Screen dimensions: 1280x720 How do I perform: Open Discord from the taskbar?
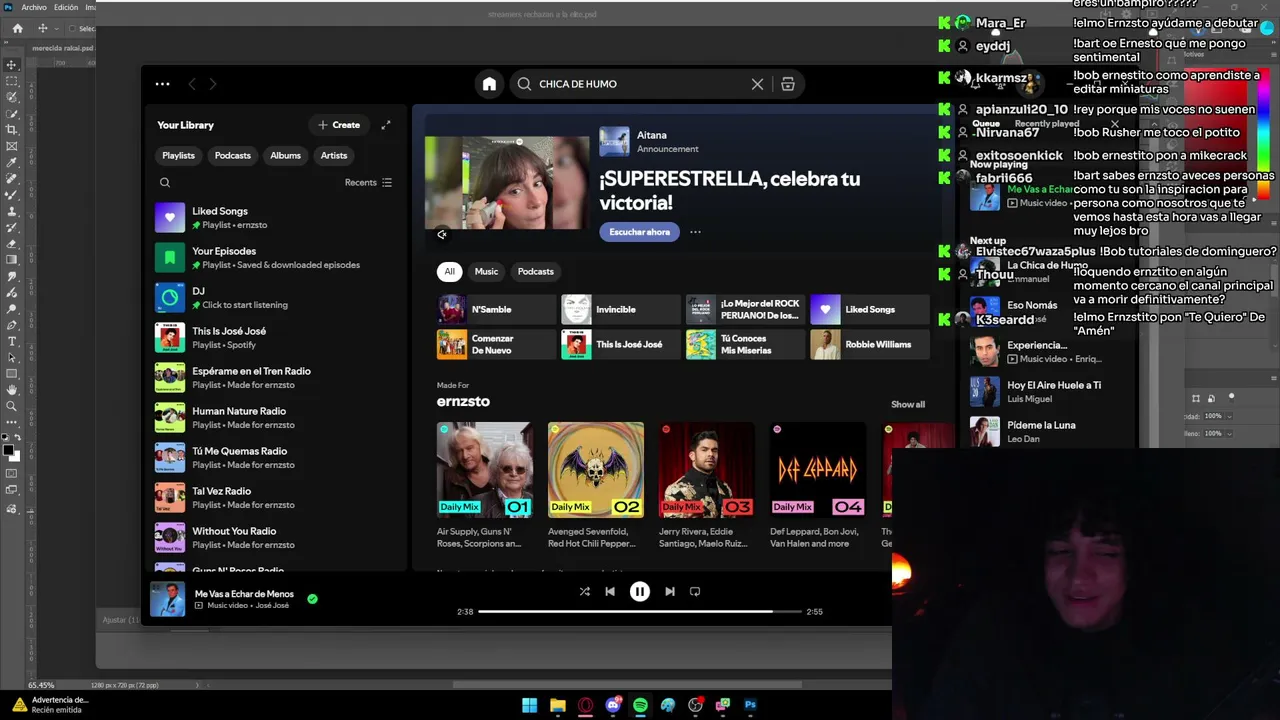tap(613, 705)
